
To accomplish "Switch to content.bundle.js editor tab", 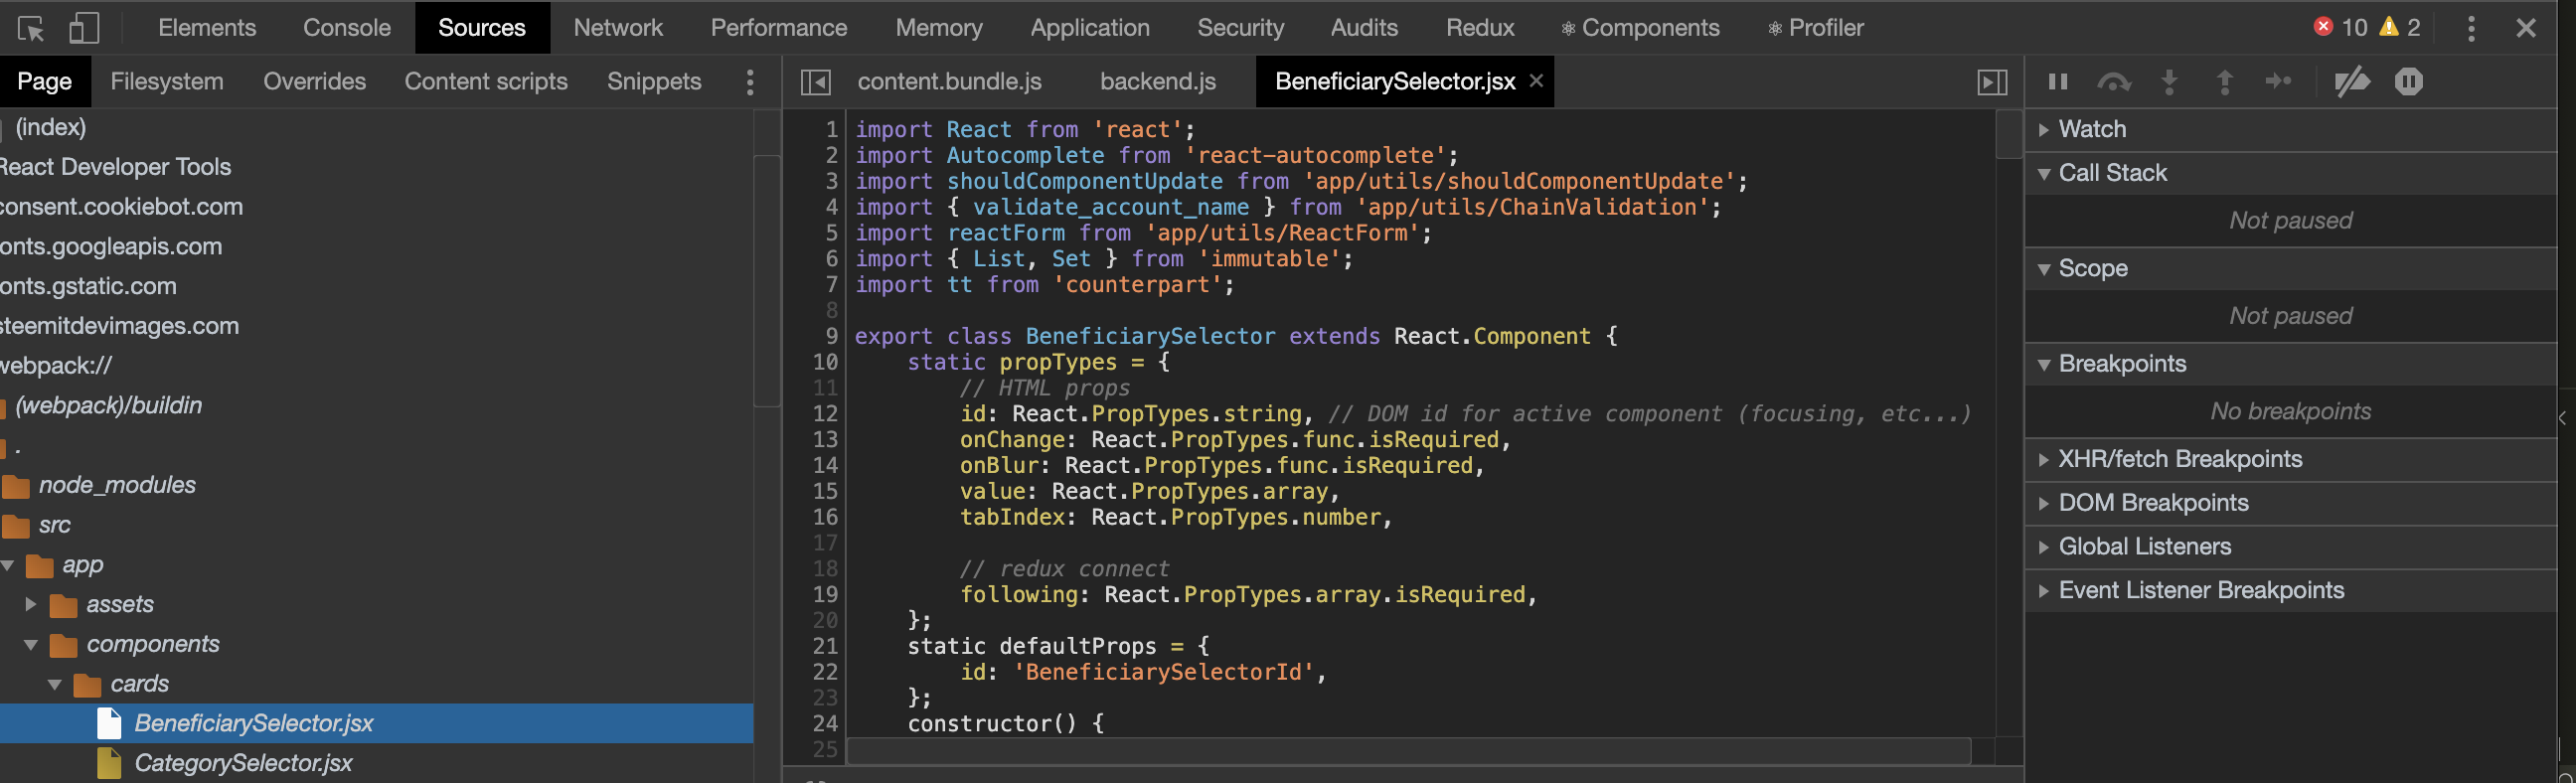I will pyautogui.click(x=950, y=82).
